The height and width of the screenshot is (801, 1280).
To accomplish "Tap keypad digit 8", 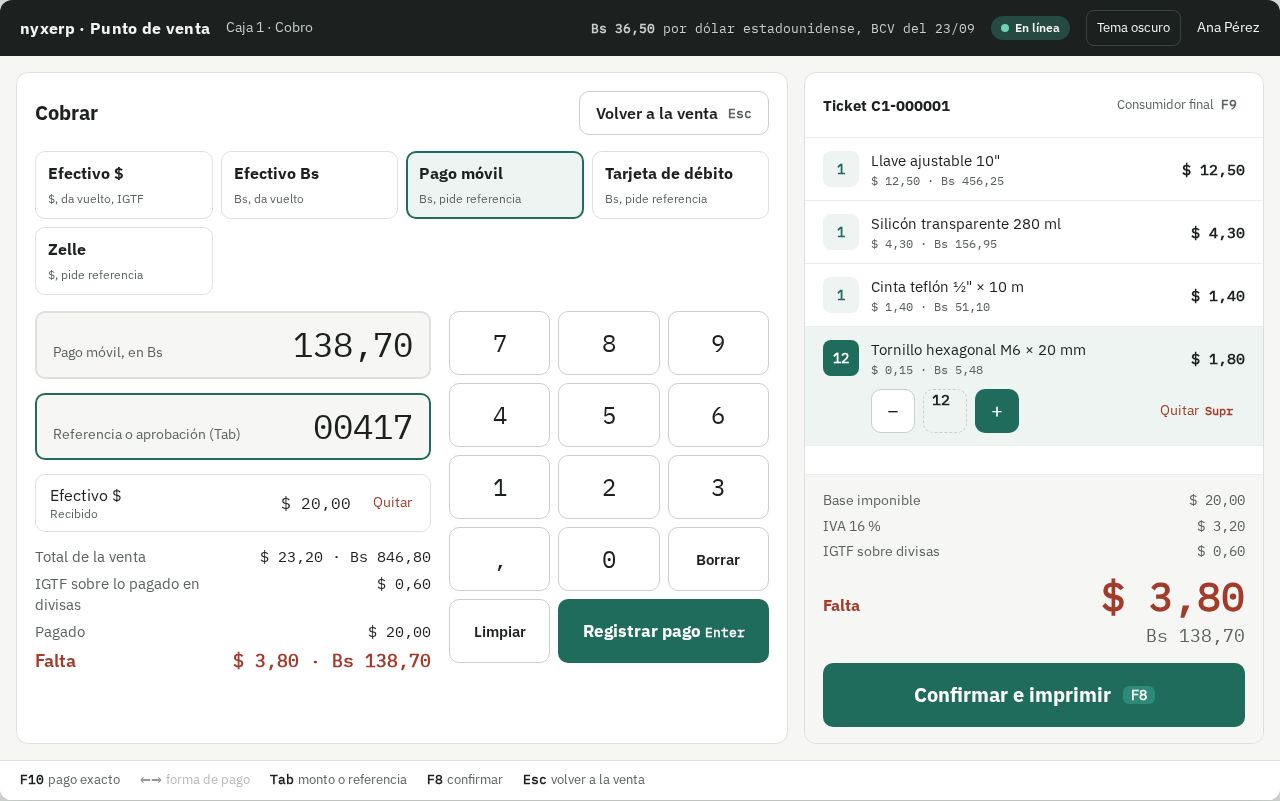I will [x=609, y=343].
